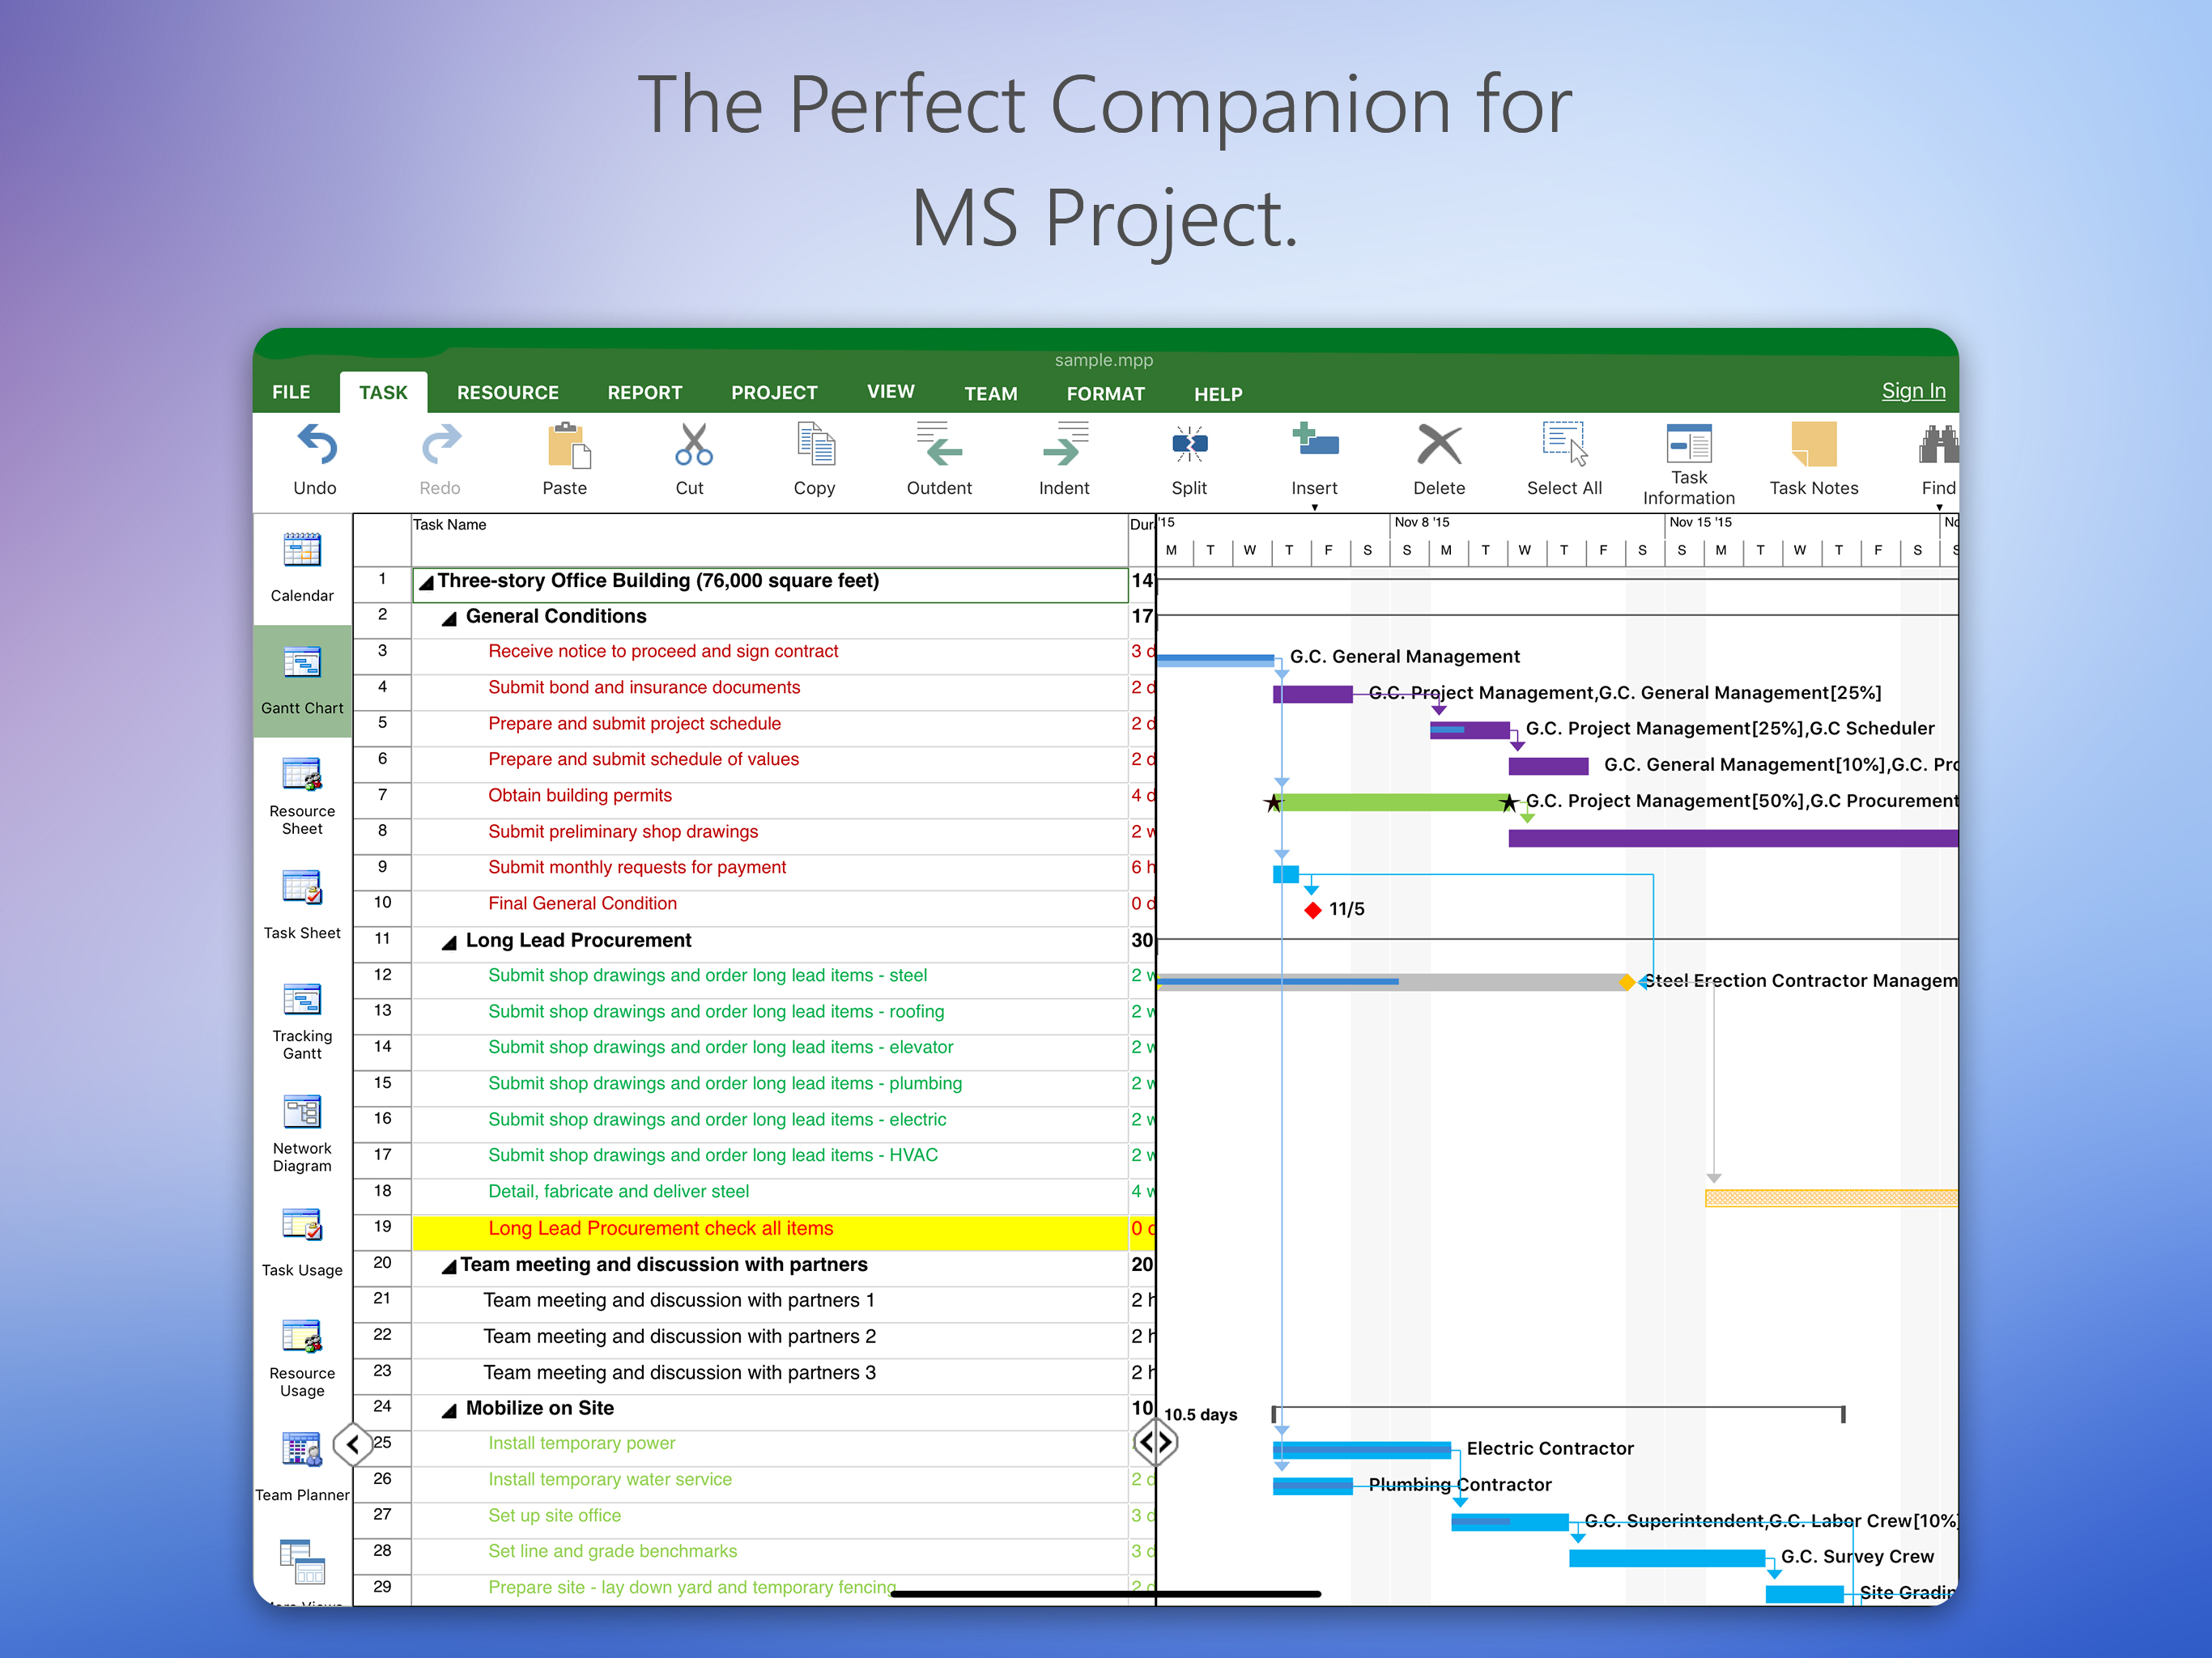Click the red 11/5 milestone diamond

coord(1313,910)
